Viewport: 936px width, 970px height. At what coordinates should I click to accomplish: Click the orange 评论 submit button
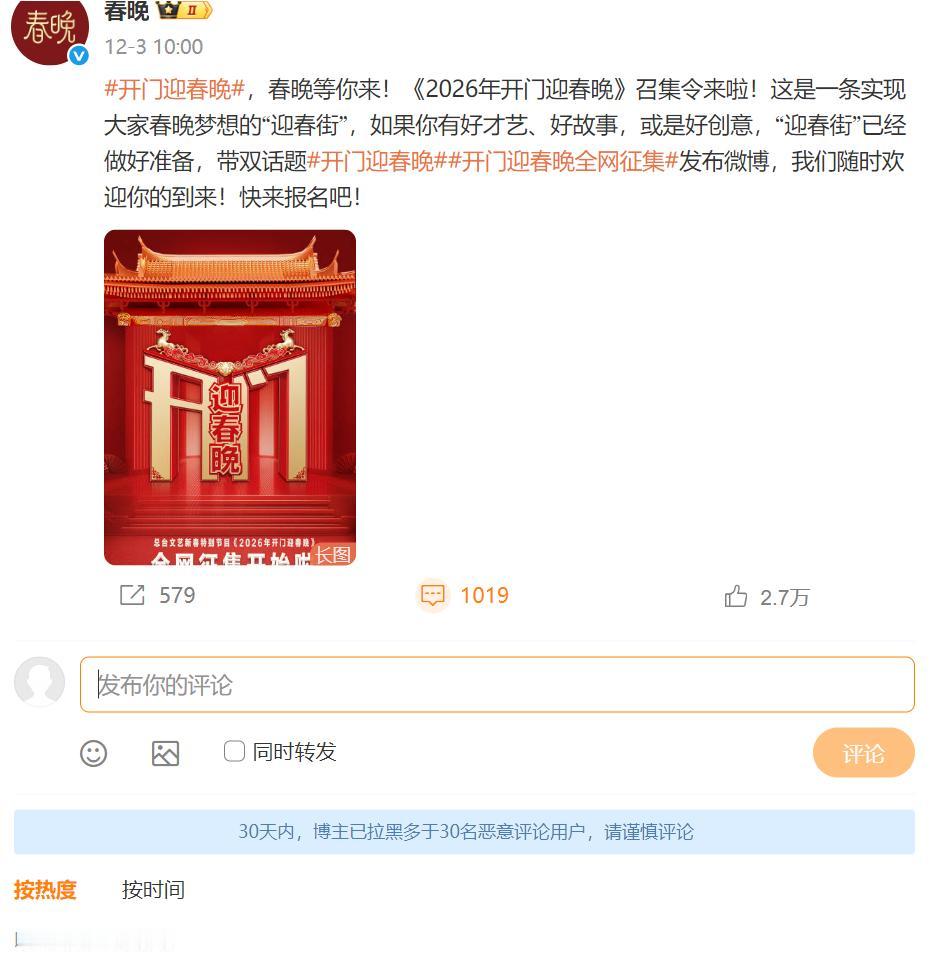(x=864, y=753)
